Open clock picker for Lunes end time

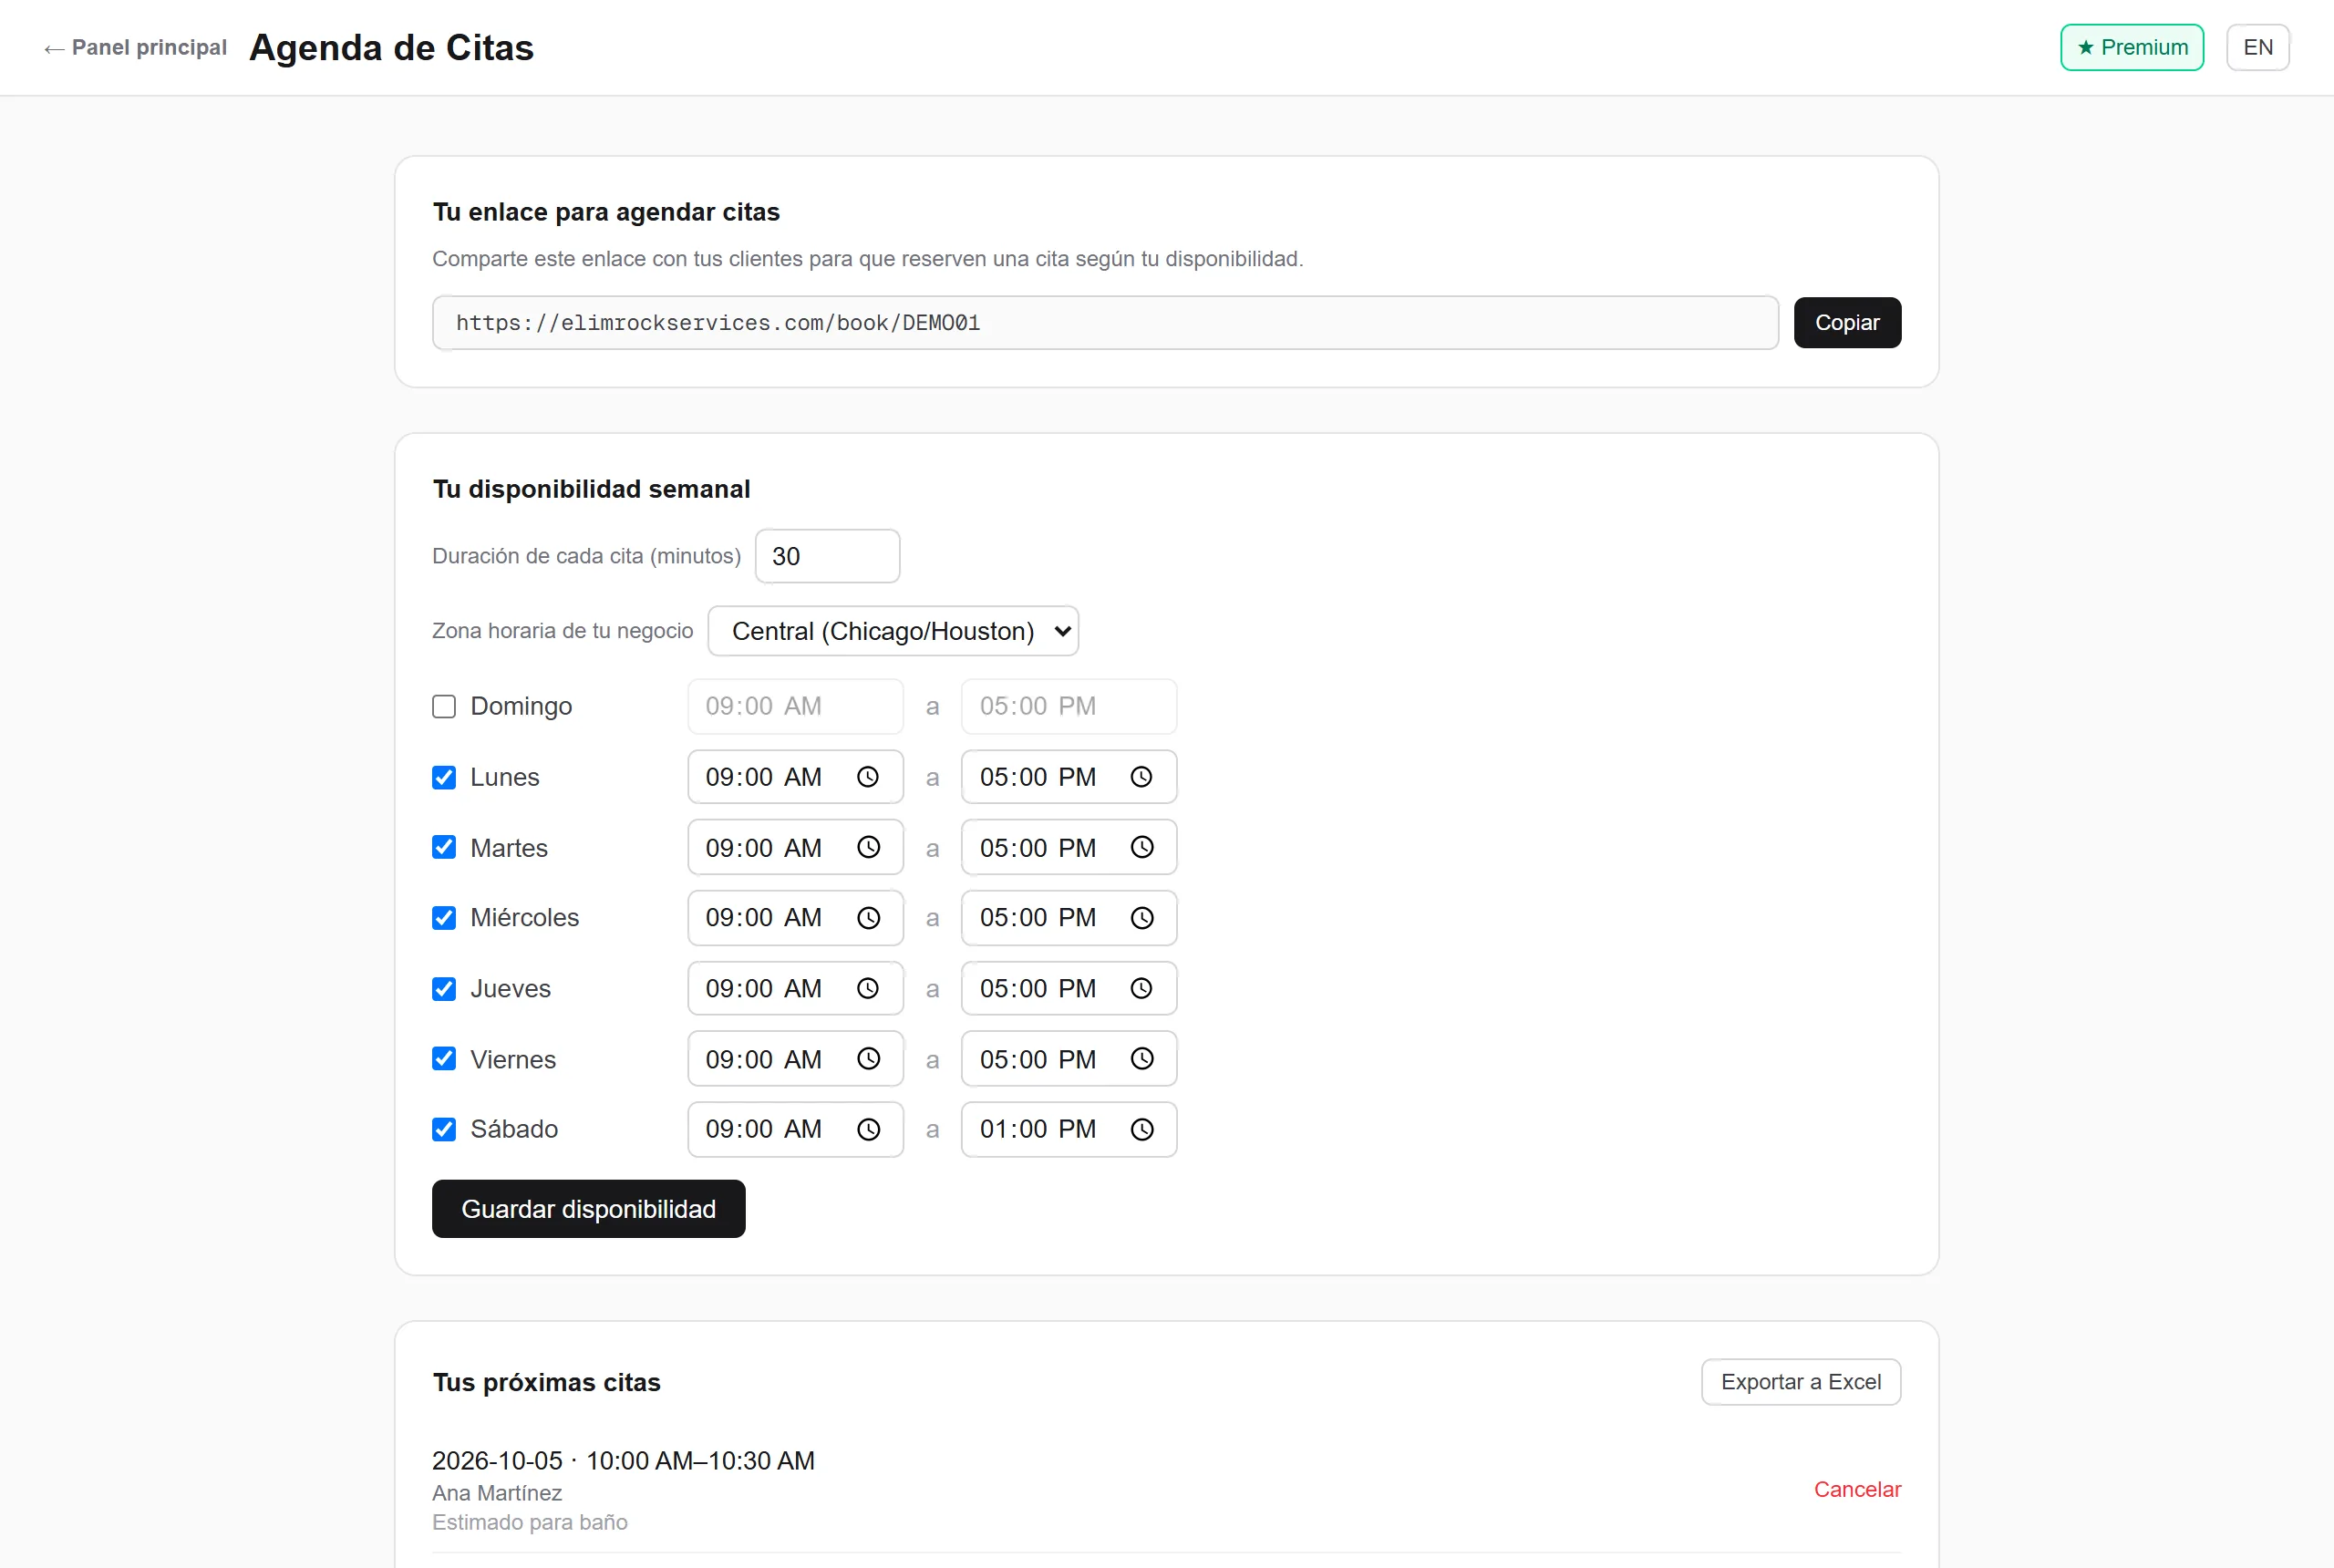click(x=1141, y=777)
